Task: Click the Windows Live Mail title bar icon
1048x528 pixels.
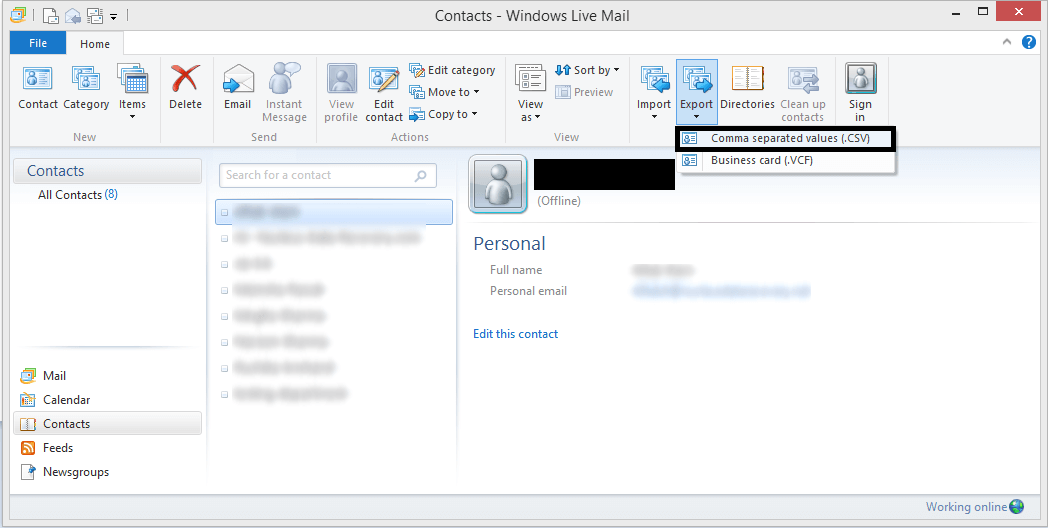Action: tap(18, 15)
